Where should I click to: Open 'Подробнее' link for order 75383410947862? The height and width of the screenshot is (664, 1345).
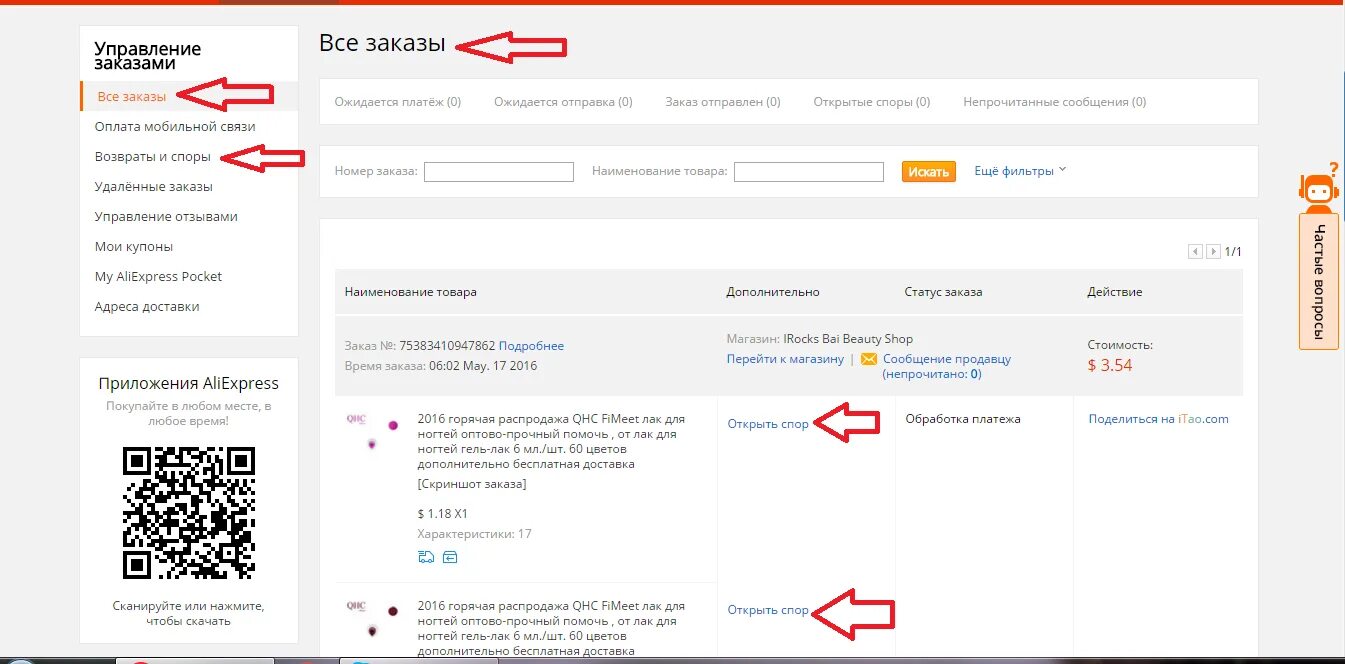(x=531, y=345)
